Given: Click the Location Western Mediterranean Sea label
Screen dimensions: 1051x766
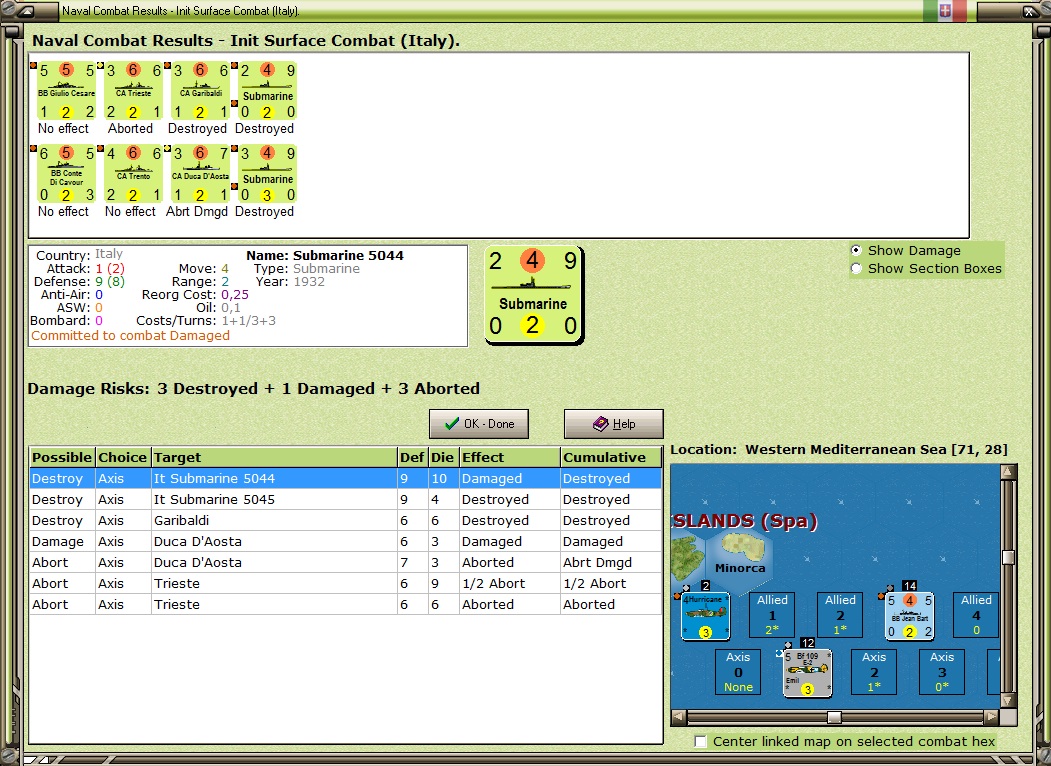Looking at the screenshot, I should (839, 450).
